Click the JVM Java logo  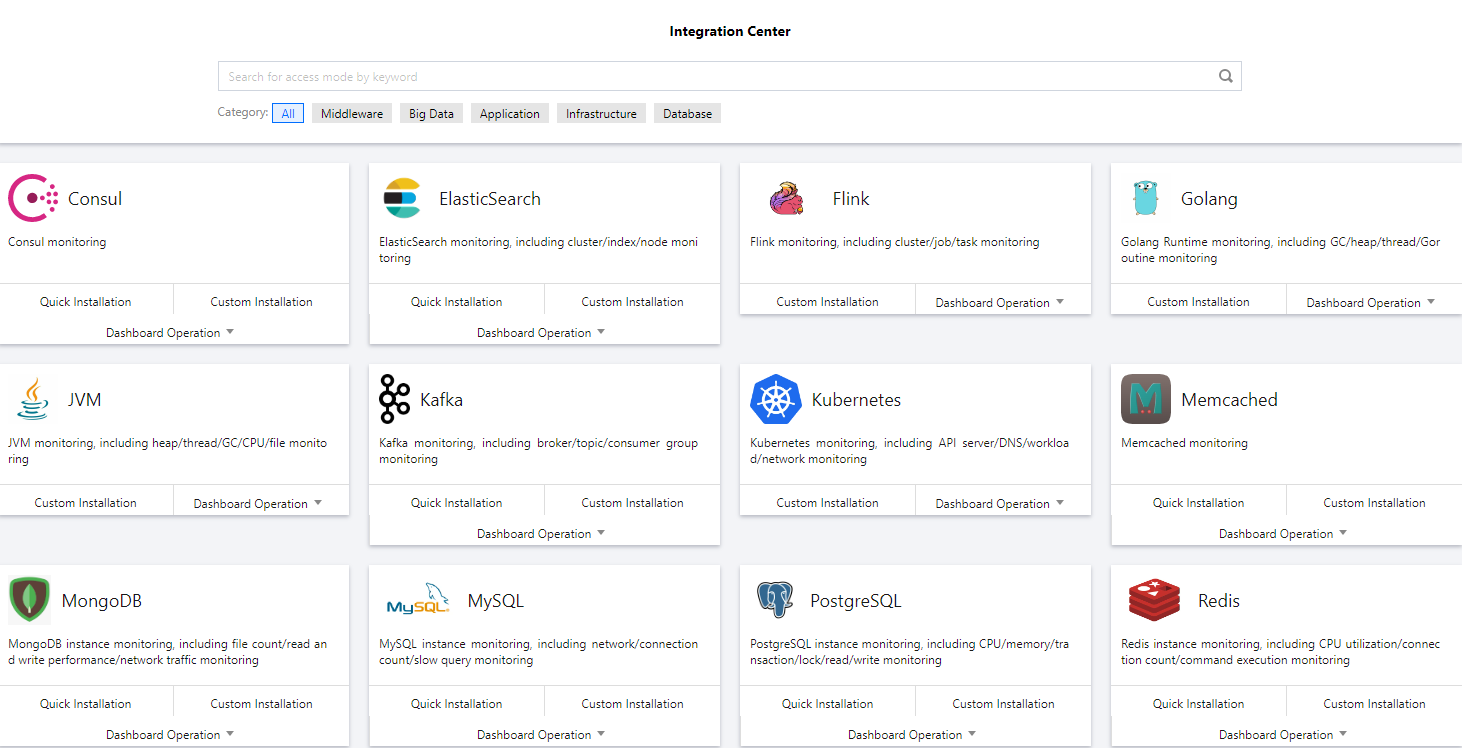tap(34, 399)
